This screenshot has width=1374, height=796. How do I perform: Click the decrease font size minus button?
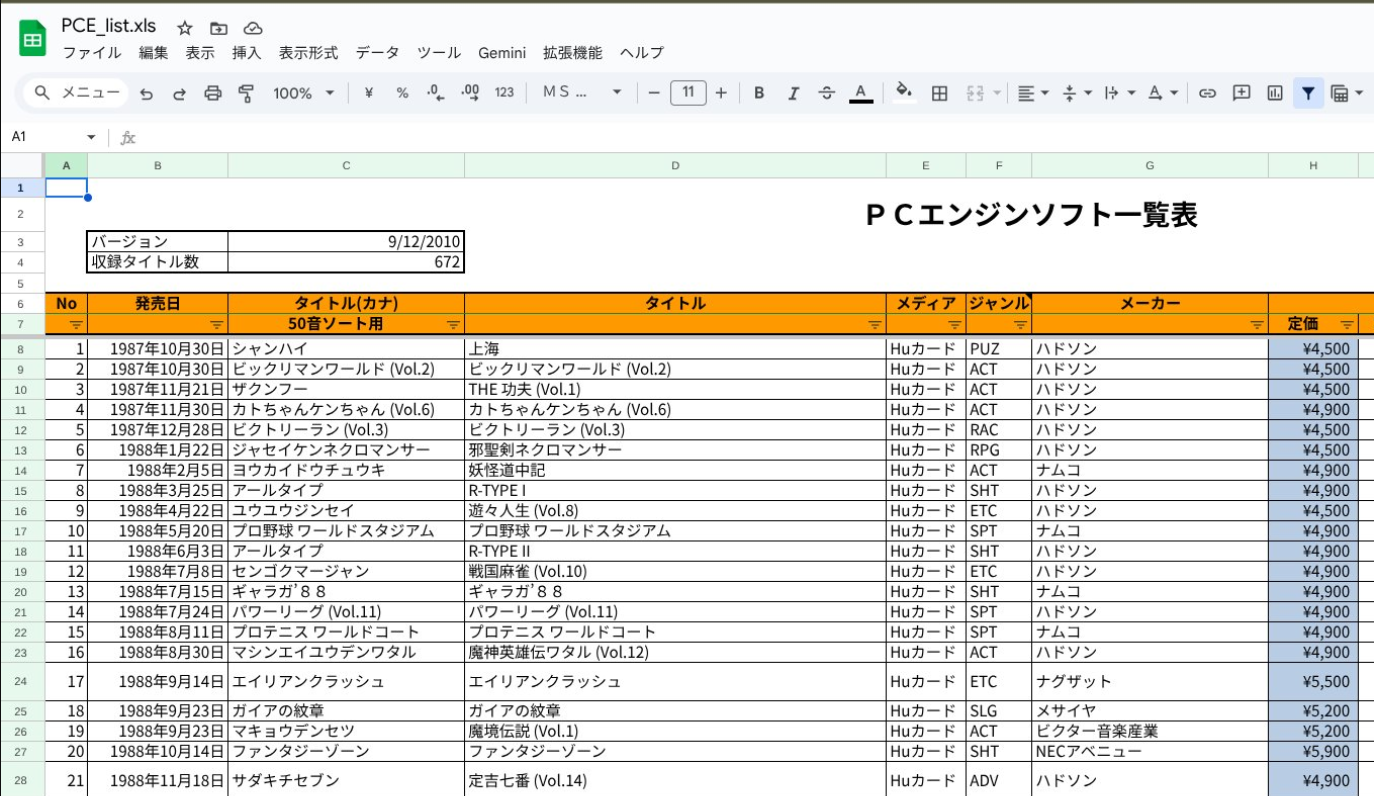pos(654,93)
